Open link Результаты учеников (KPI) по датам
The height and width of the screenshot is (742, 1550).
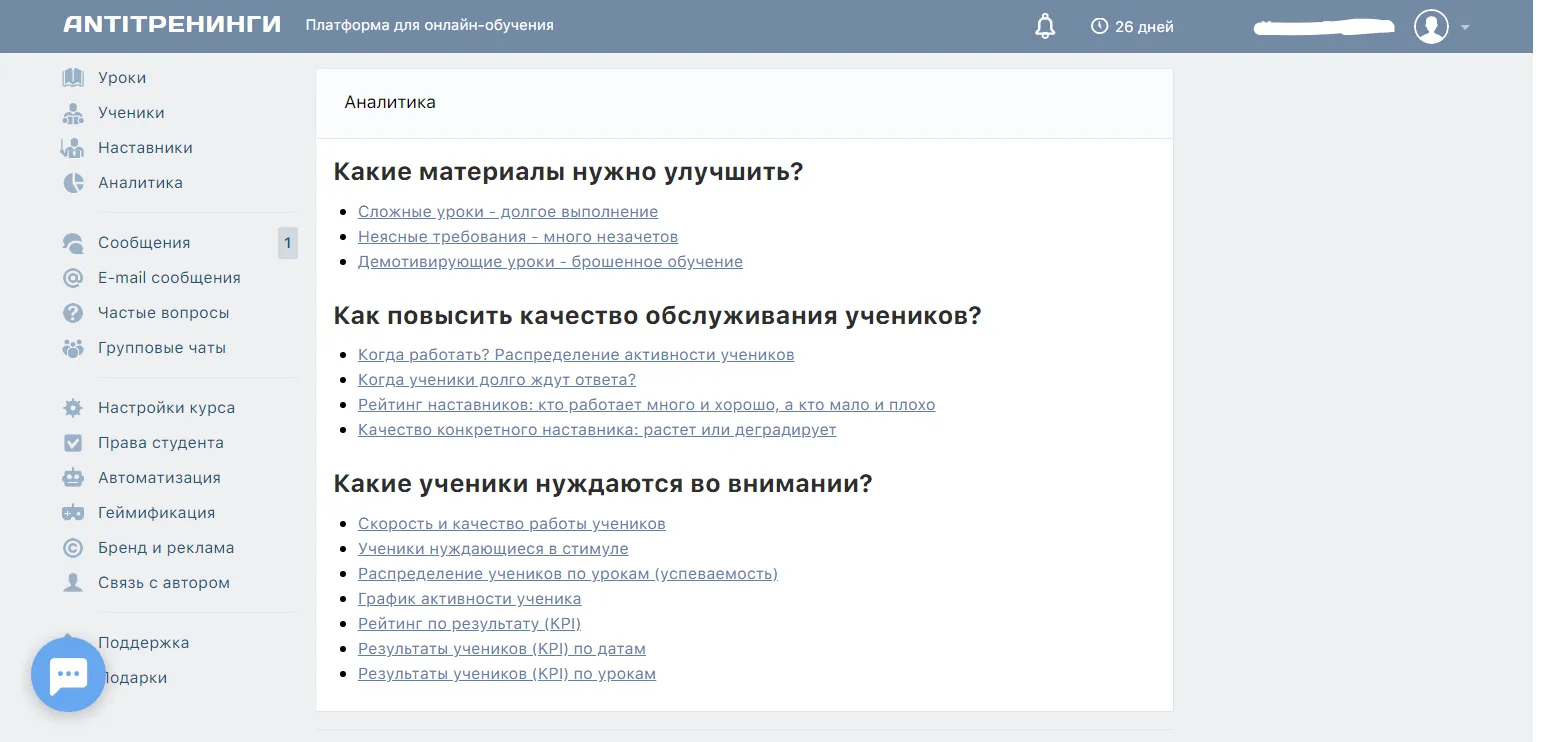coord(502,649)
